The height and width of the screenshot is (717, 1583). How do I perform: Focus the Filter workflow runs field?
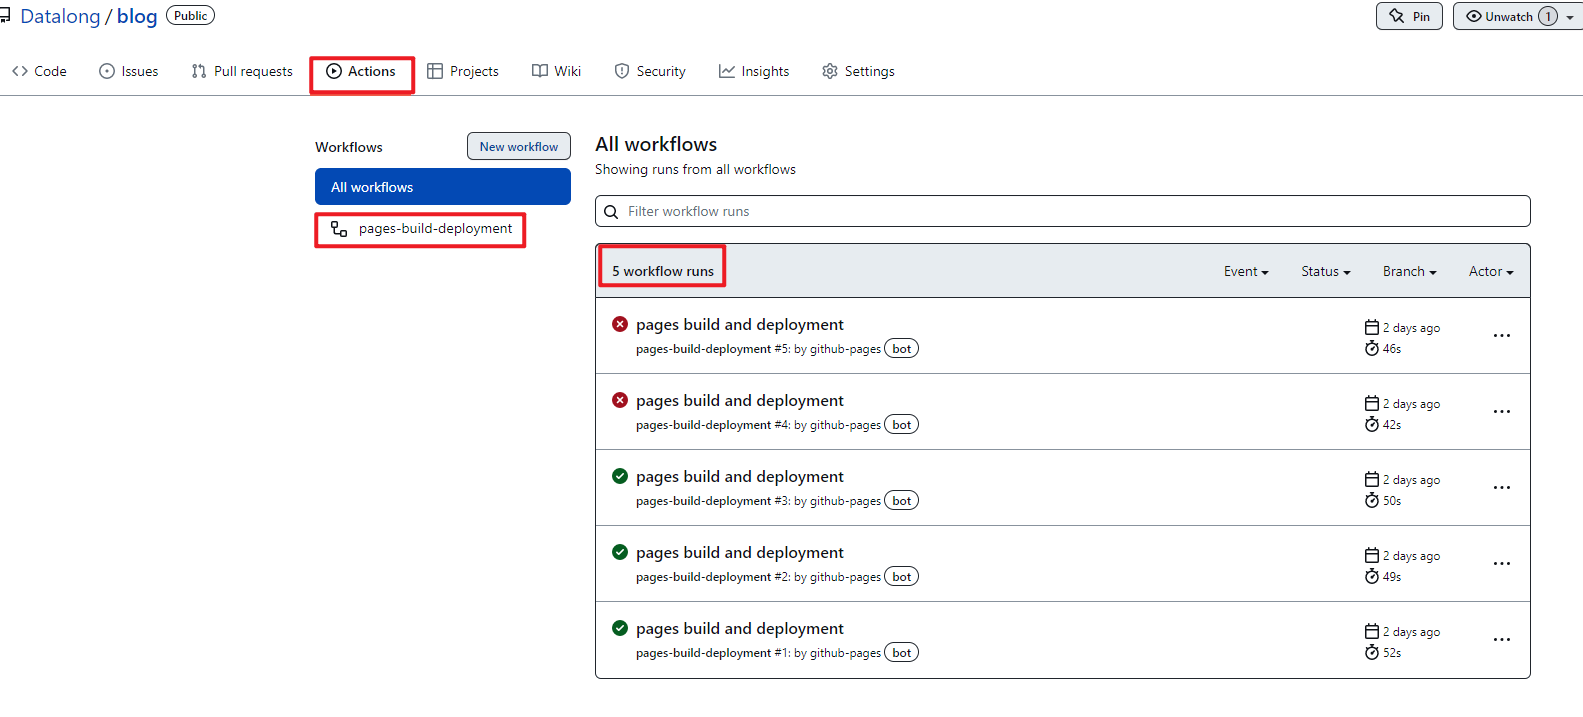[x=1063, y=211]
